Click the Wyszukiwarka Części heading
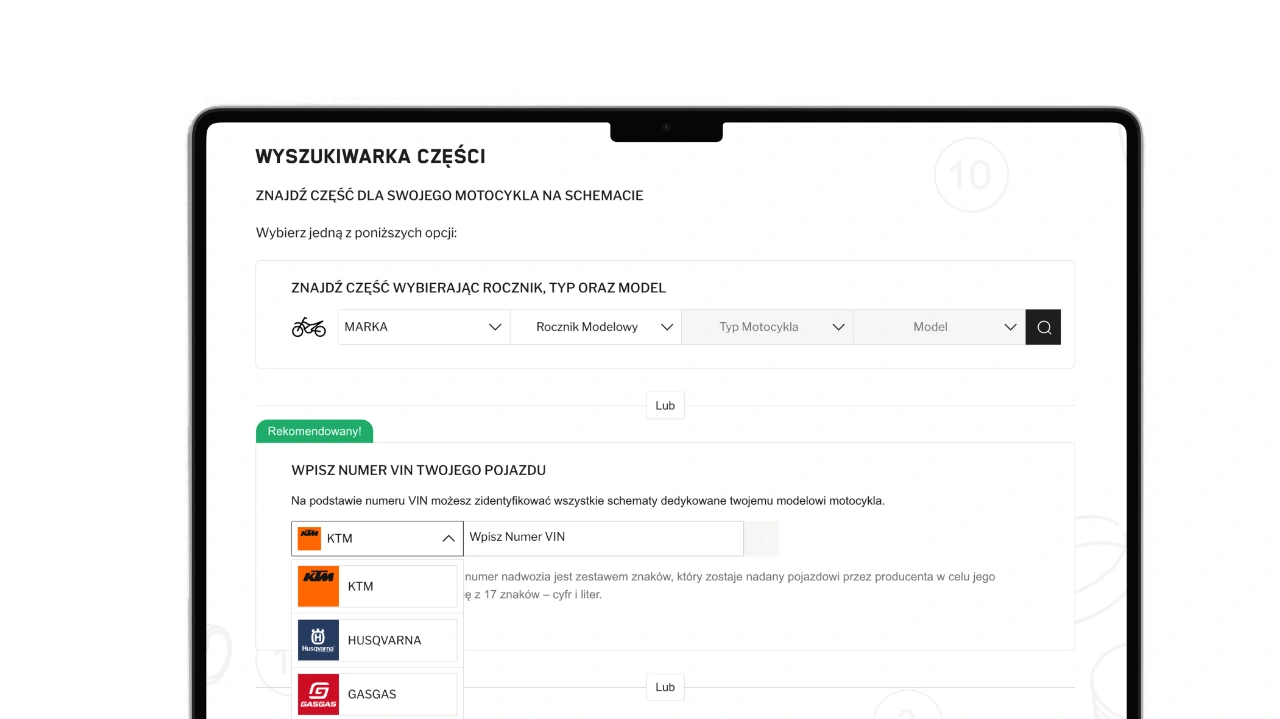The height and width of the screenshot is (719, 1280). pos(370,157)
